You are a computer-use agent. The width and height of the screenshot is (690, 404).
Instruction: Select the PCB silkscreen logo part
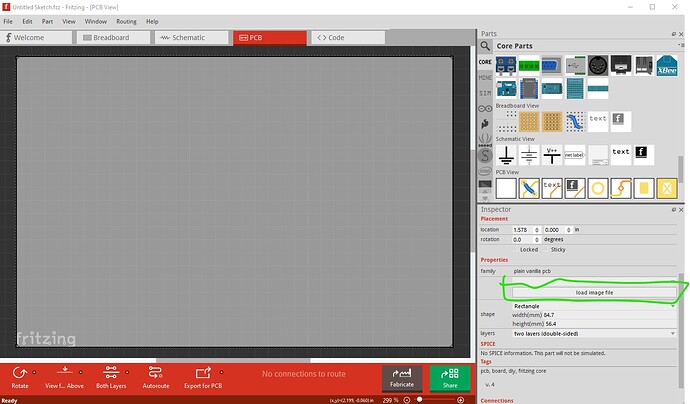pos(575,188)
